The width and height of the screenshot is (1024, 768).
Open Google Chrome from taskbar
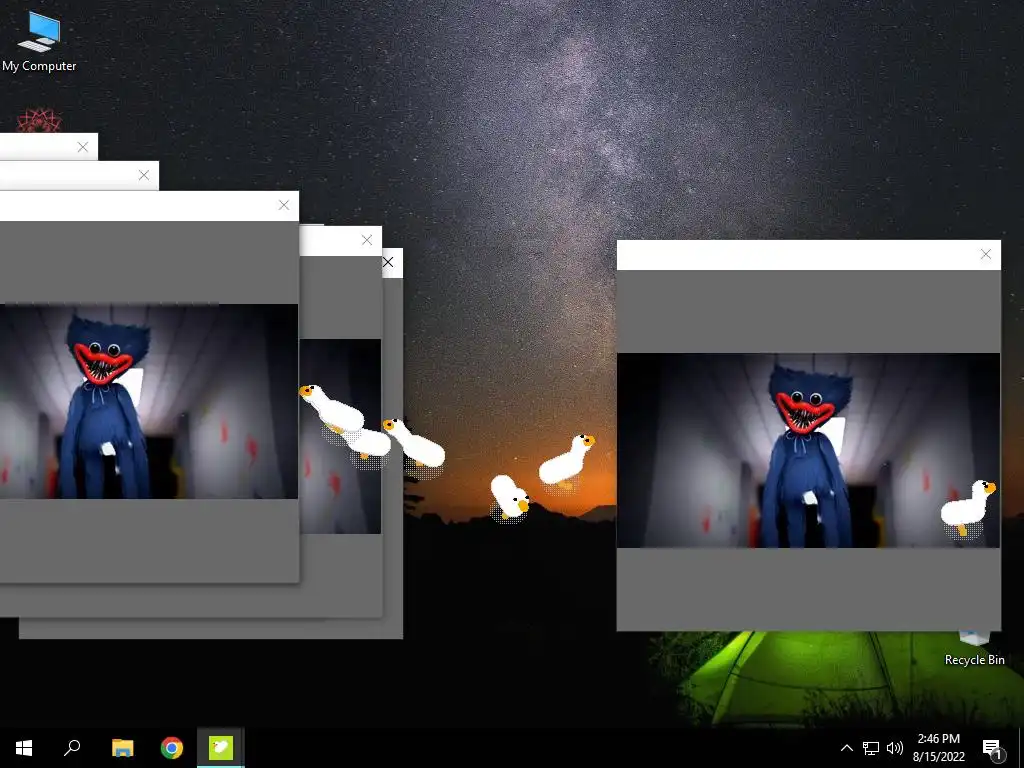172,748
